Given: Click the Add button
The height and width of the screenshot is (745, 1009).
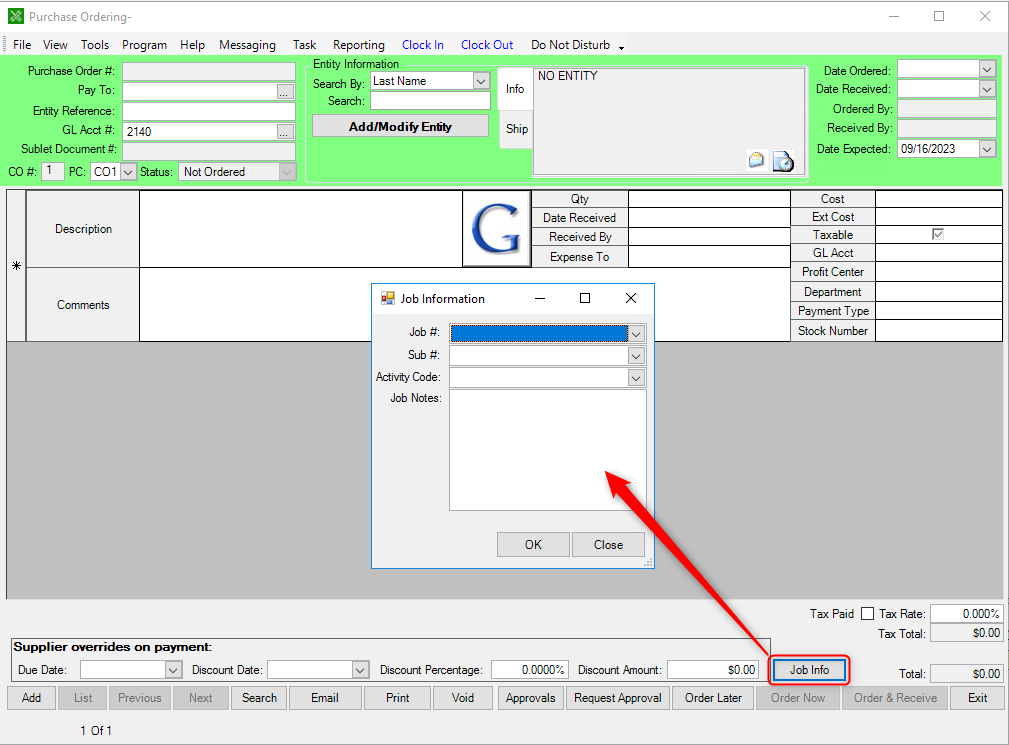Looking at the screenshot, I should pos(32,698).
